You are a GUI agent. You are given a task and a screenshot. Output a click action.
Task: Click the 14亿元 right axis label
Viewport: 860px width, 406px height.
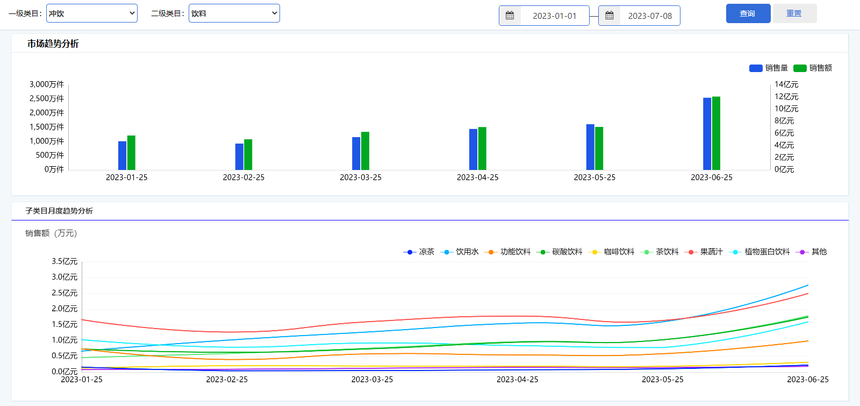click(786, 84)
